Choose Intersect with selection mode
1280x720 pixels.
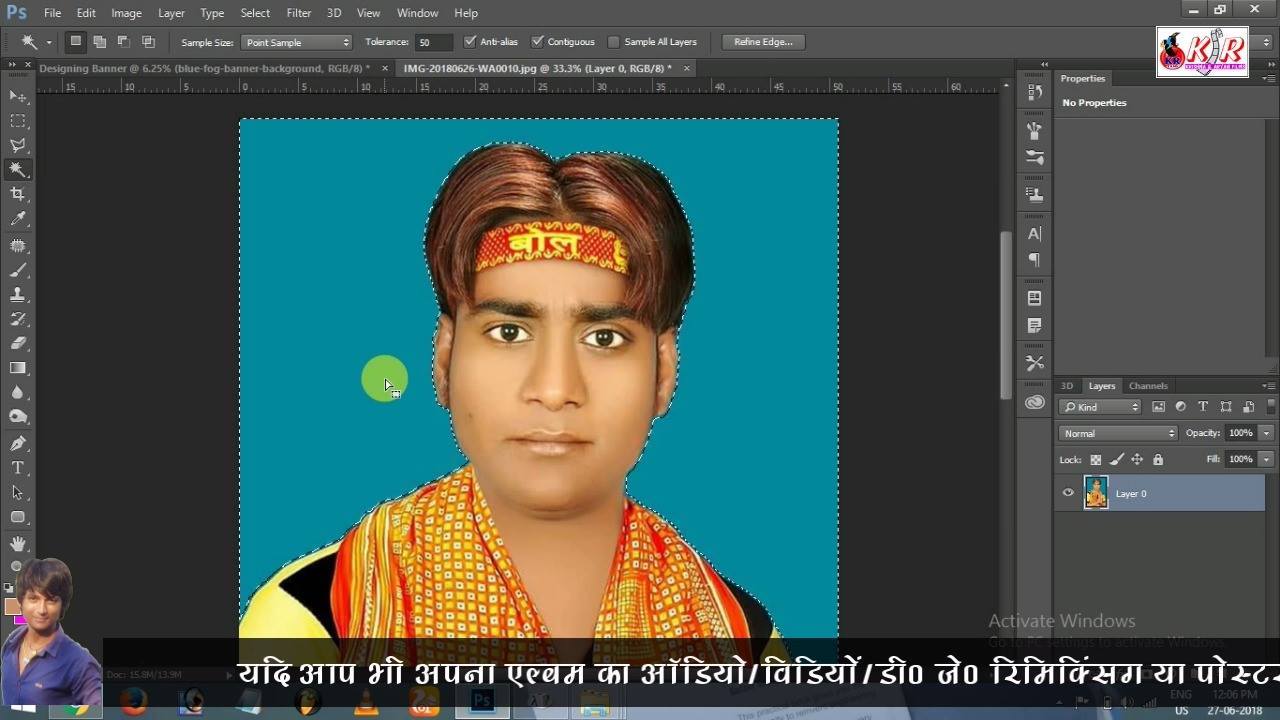click(148, 42)
